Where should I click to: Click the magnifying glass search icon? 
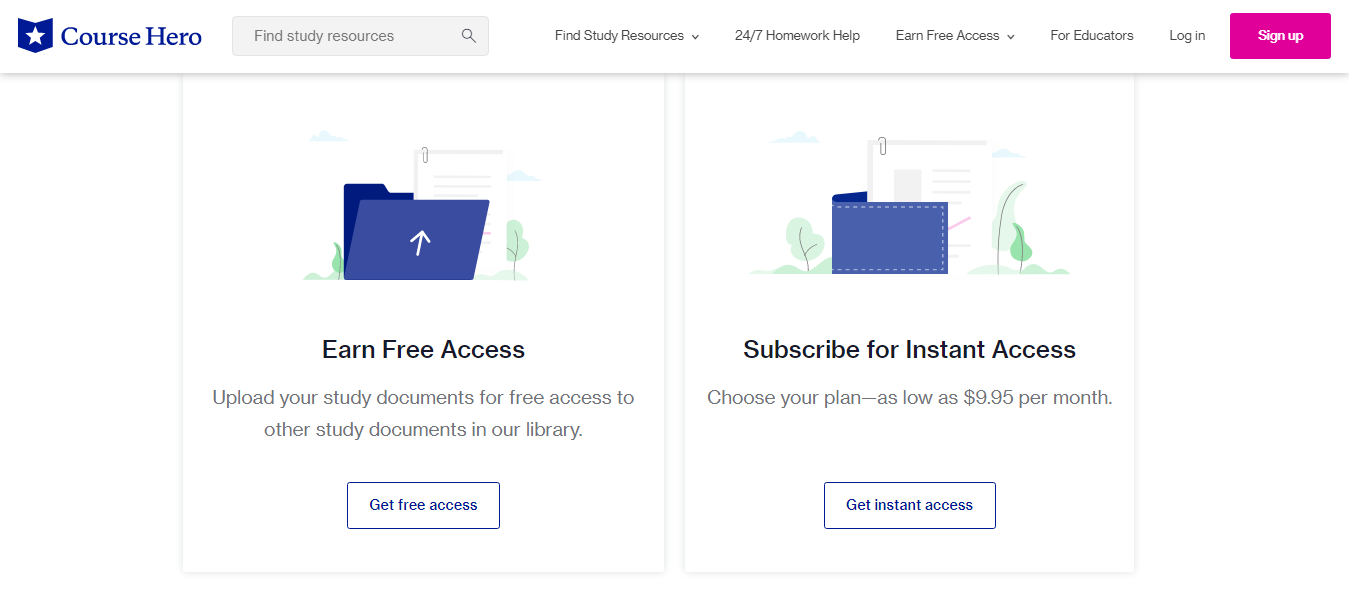click(469, 36)
